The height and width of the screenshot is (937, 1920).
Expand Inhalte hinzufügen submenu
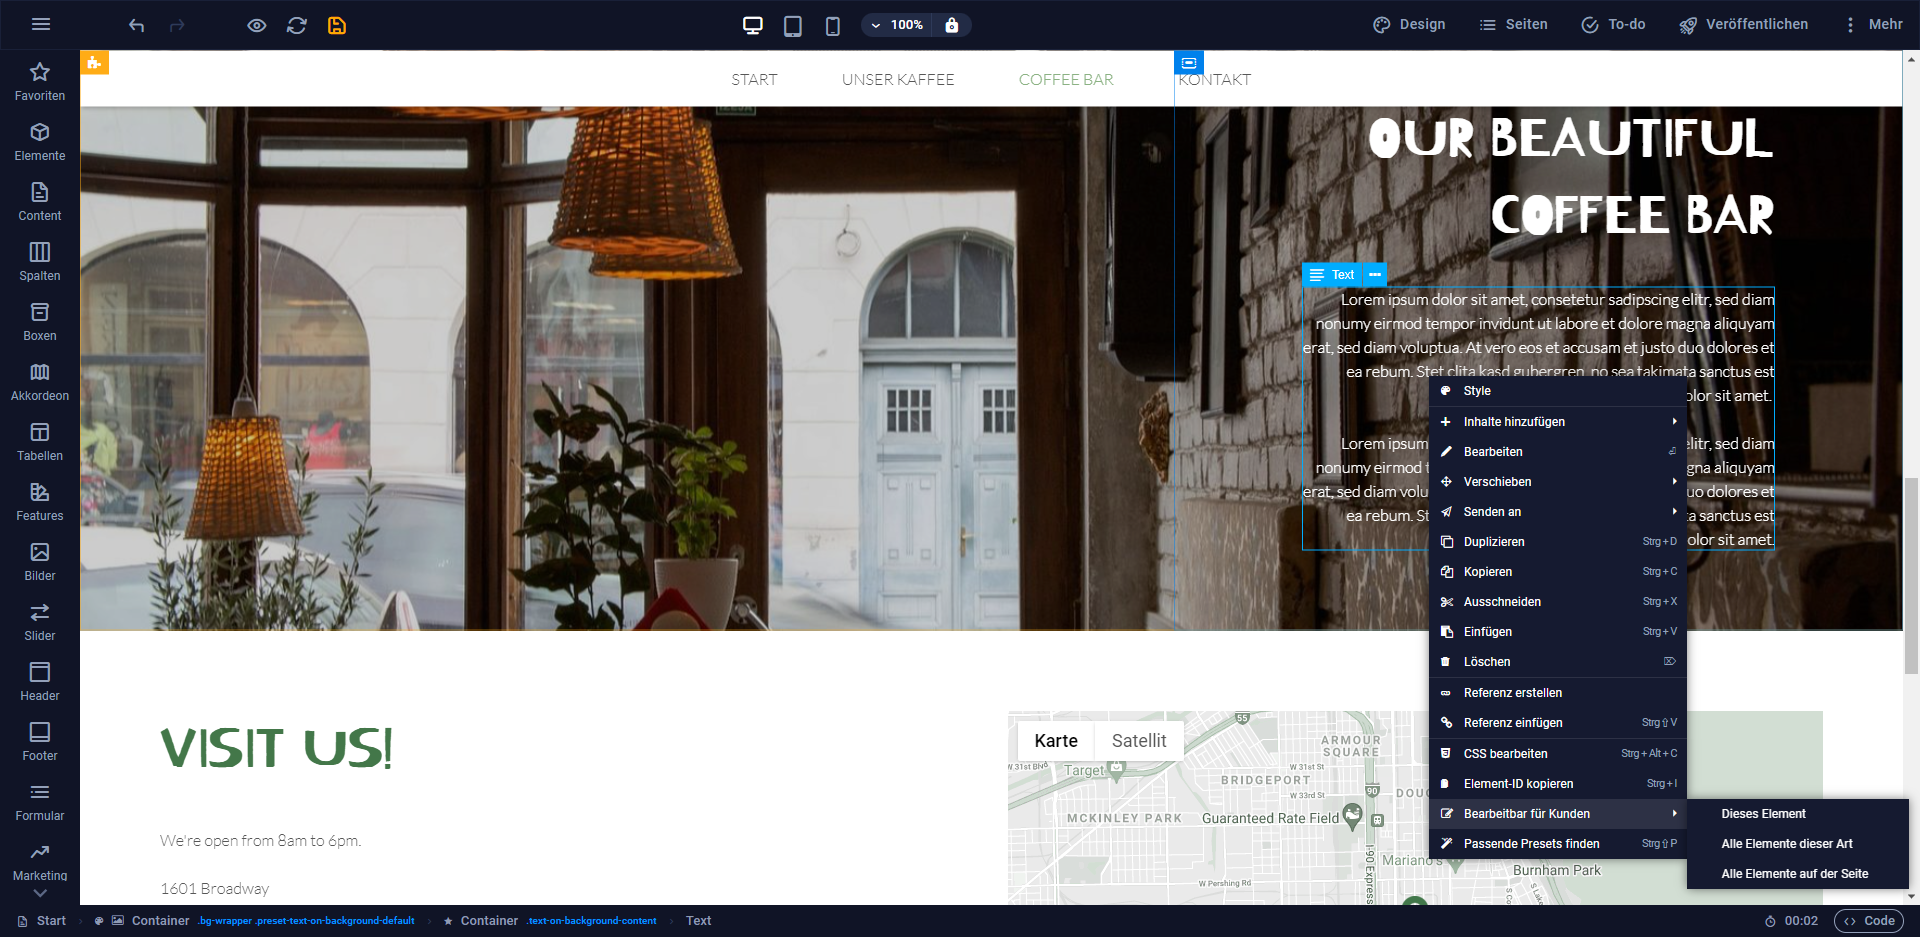(x=1558, y=422)
